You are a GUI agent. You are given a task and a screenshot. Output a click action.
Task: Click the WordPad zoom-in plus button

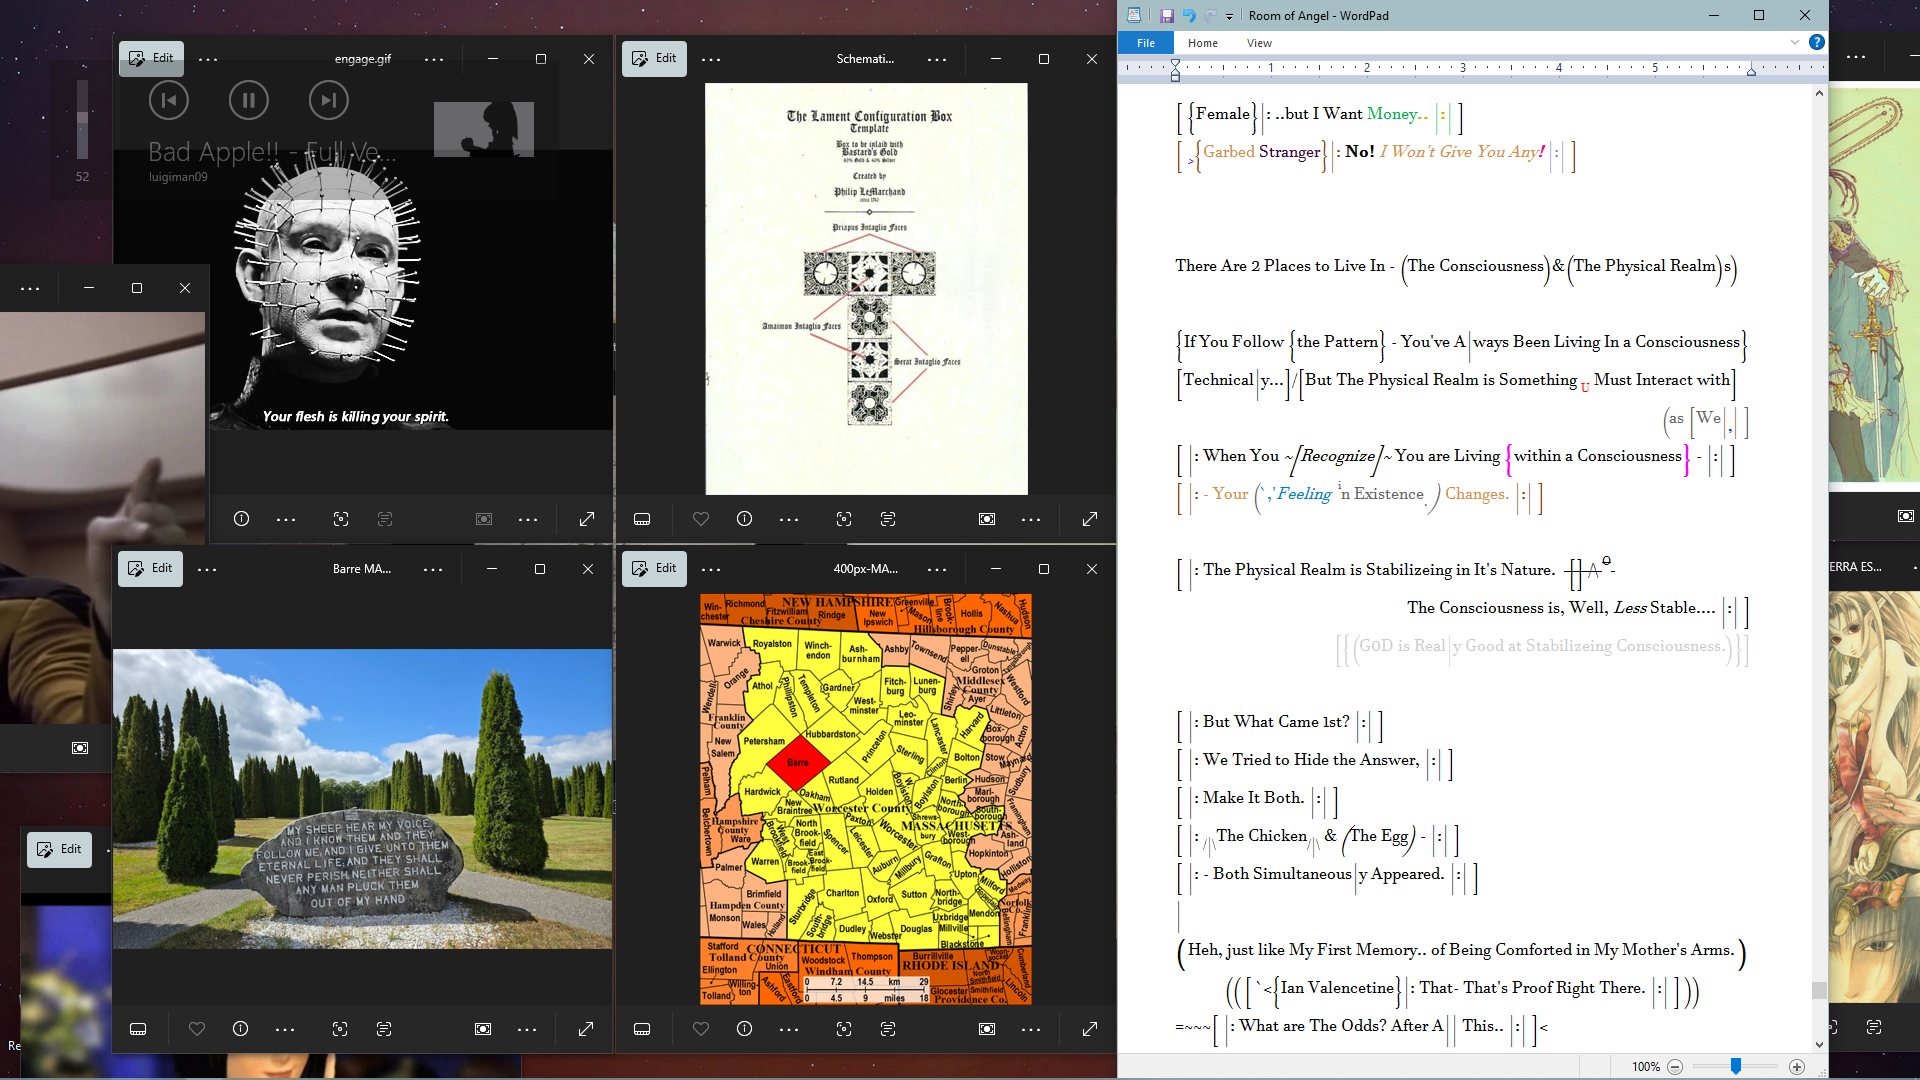(x=1797, y=1067)
